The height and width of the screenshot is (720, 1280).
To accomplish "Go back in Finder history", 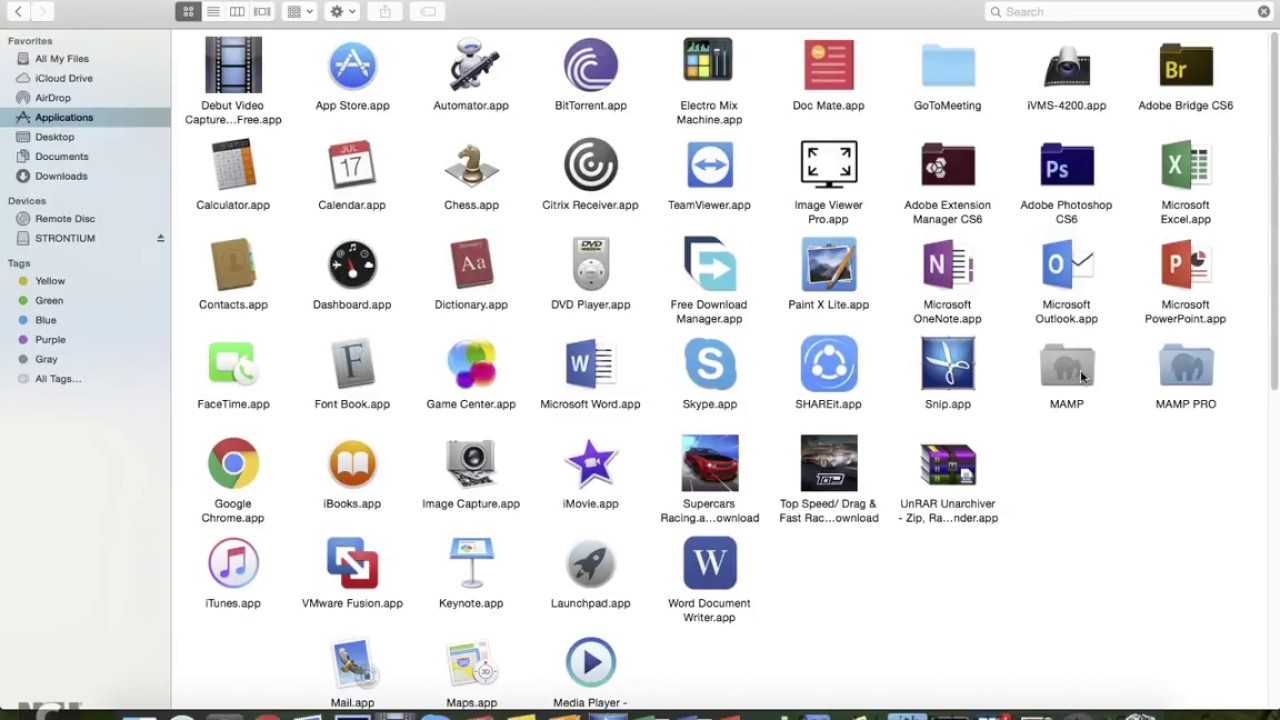I will [x=17, y=12].
